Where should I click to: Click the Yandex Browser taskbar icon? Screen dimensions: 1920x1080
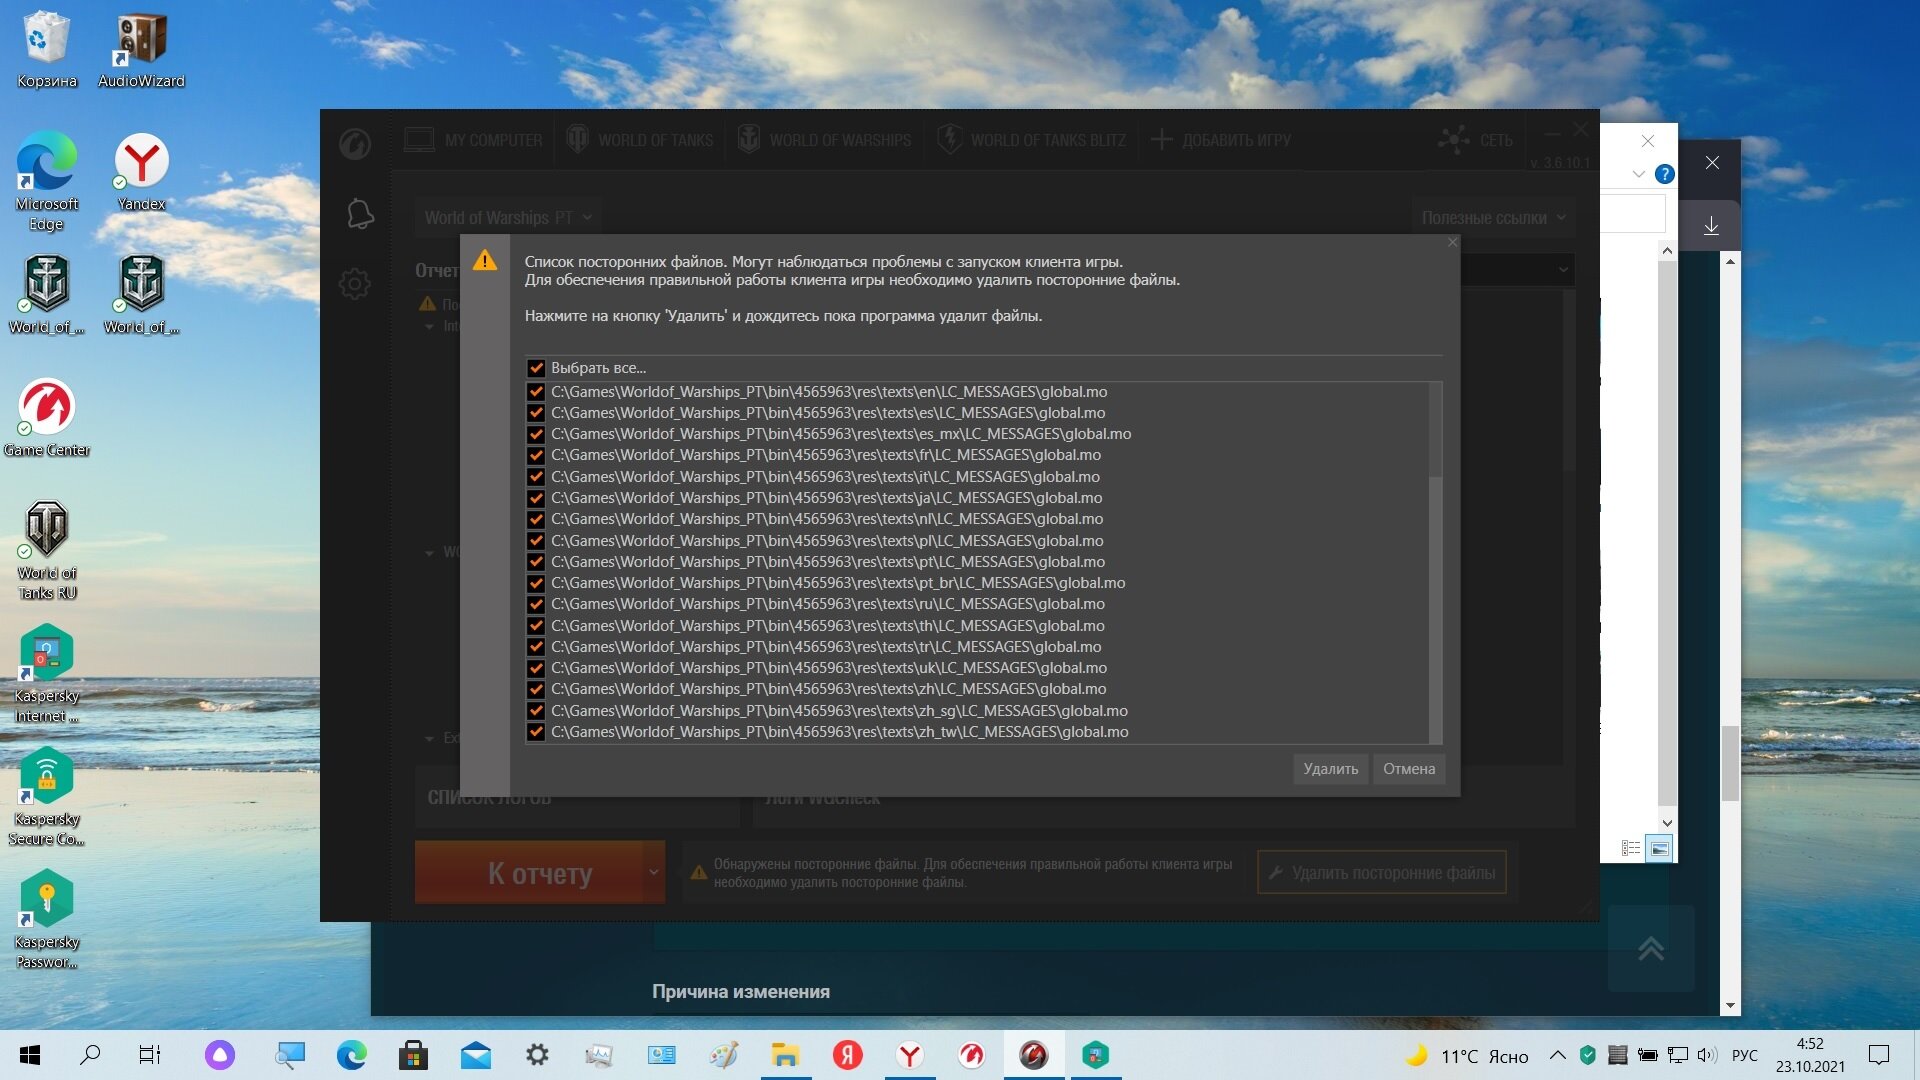pos(910,1055)
